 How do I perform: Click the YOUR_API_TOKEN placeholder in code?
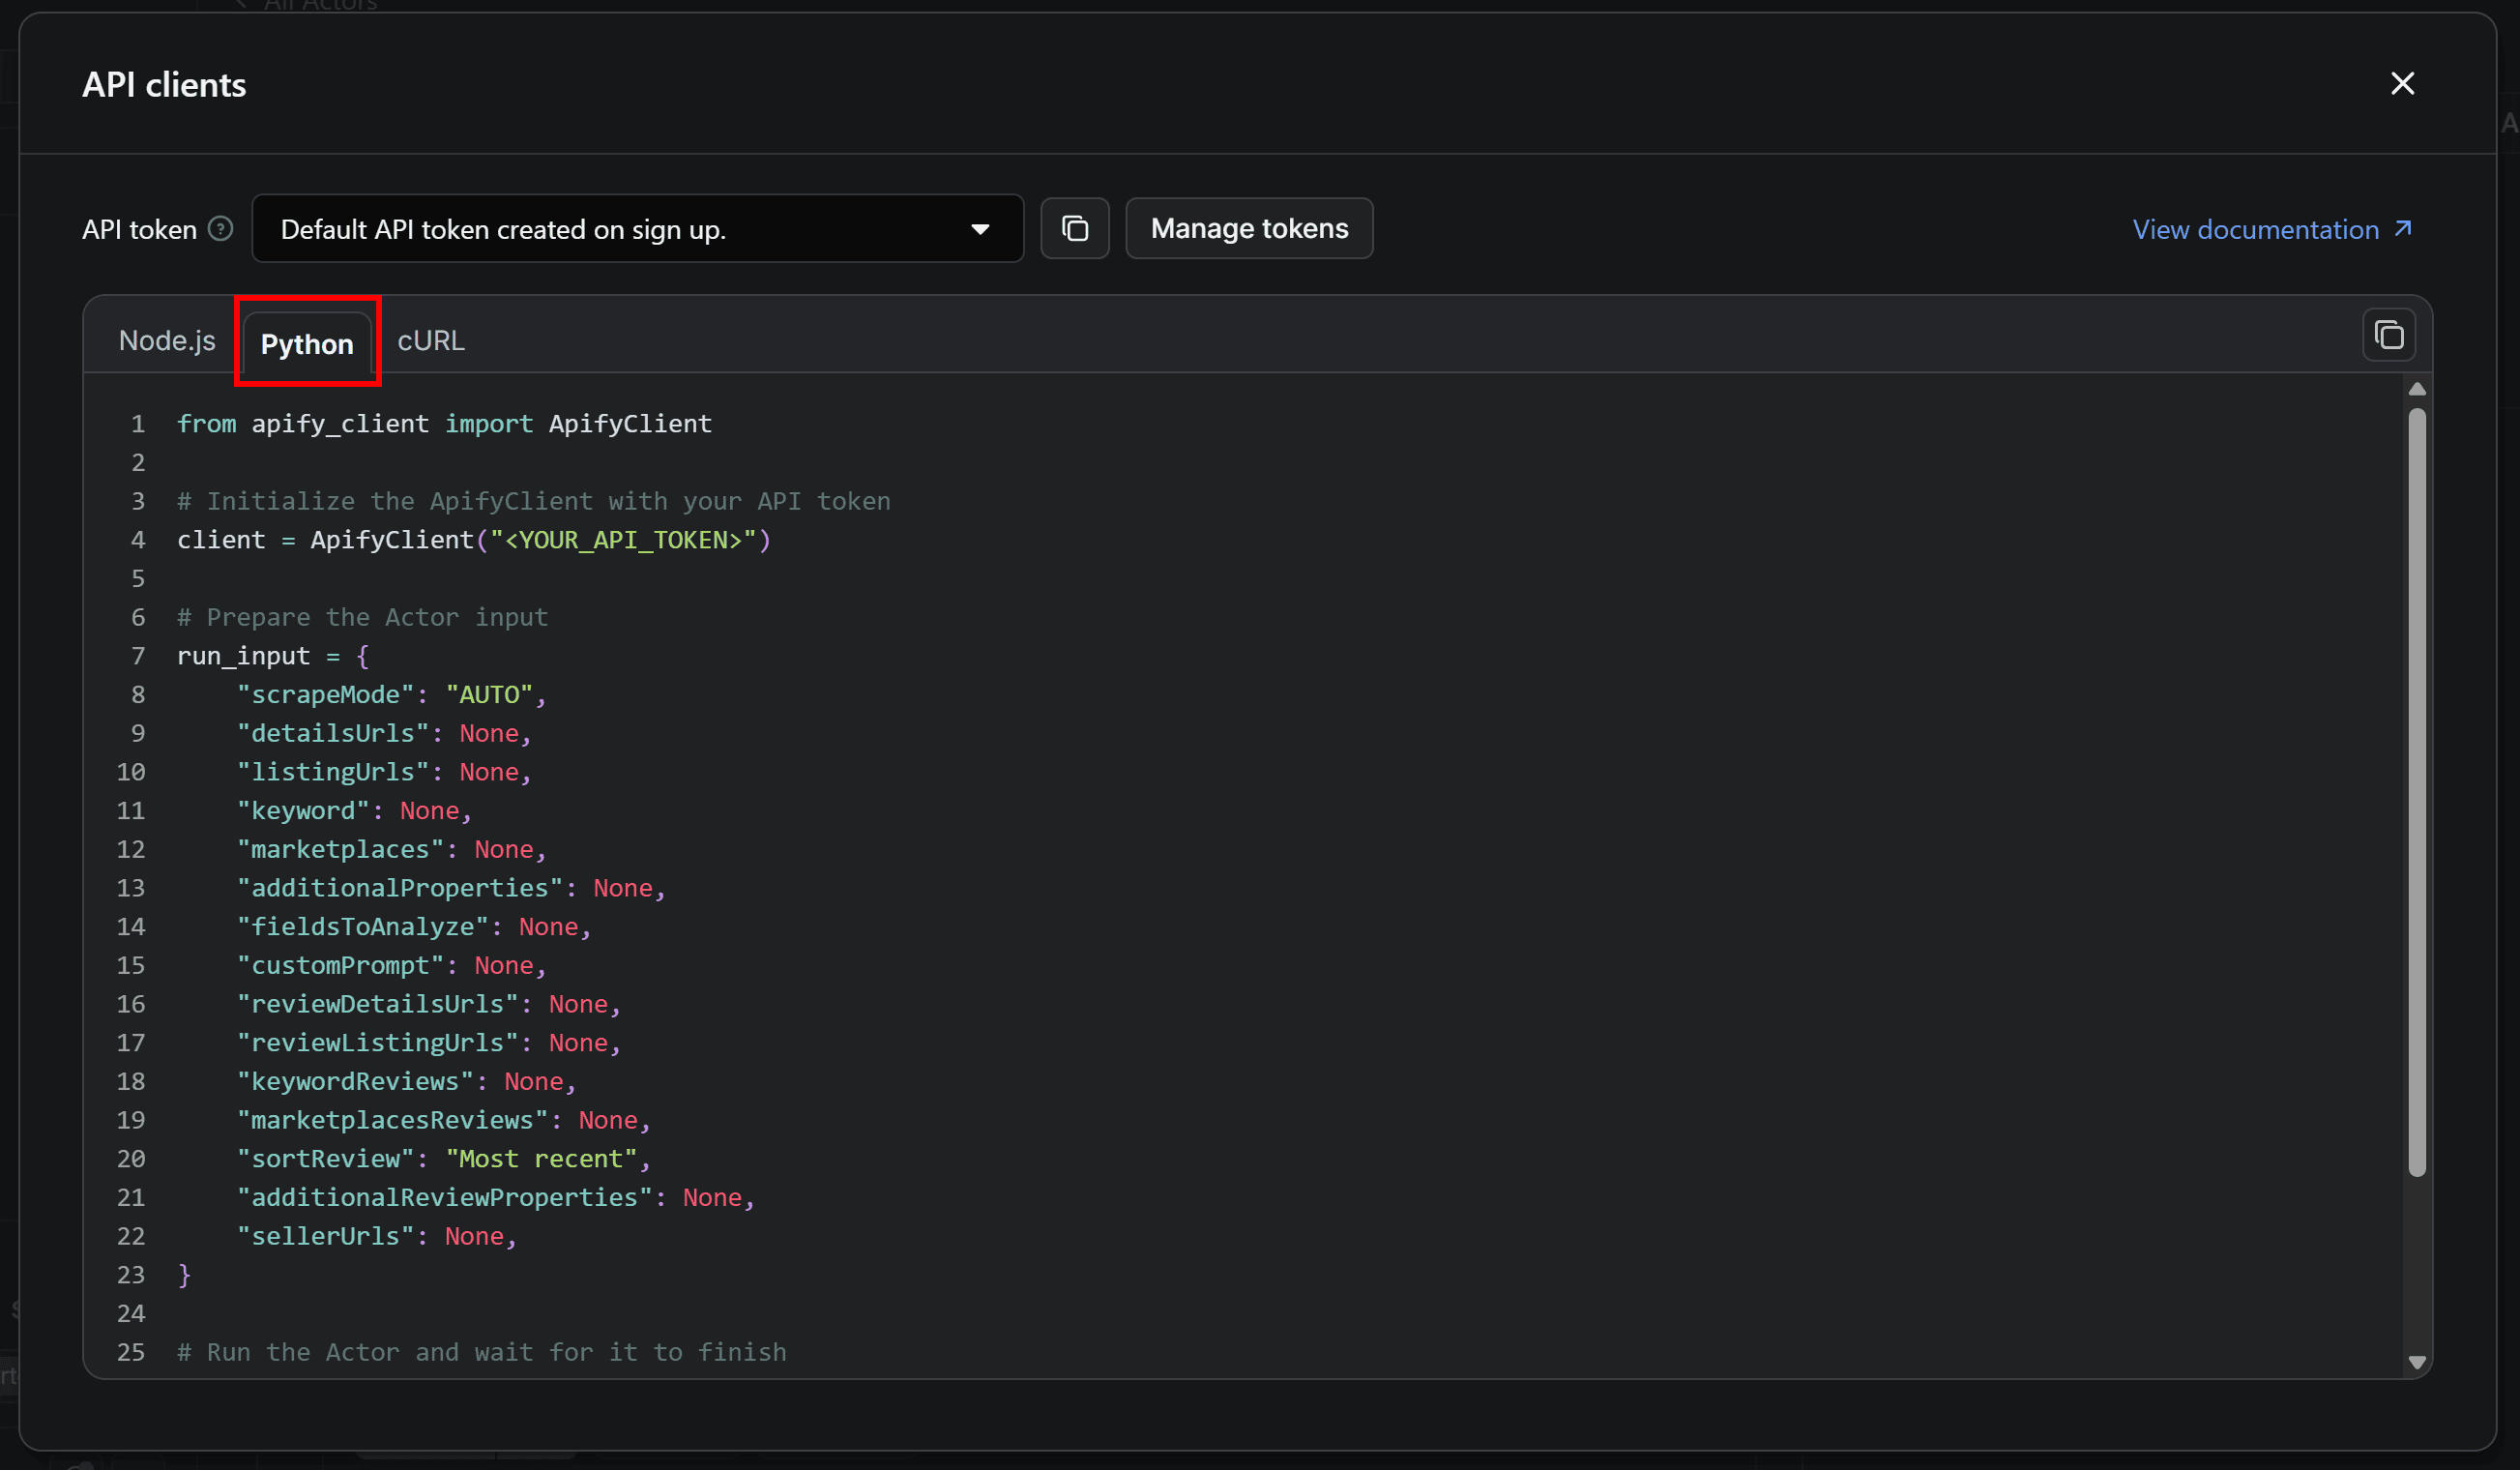click(x=622, y=540)
